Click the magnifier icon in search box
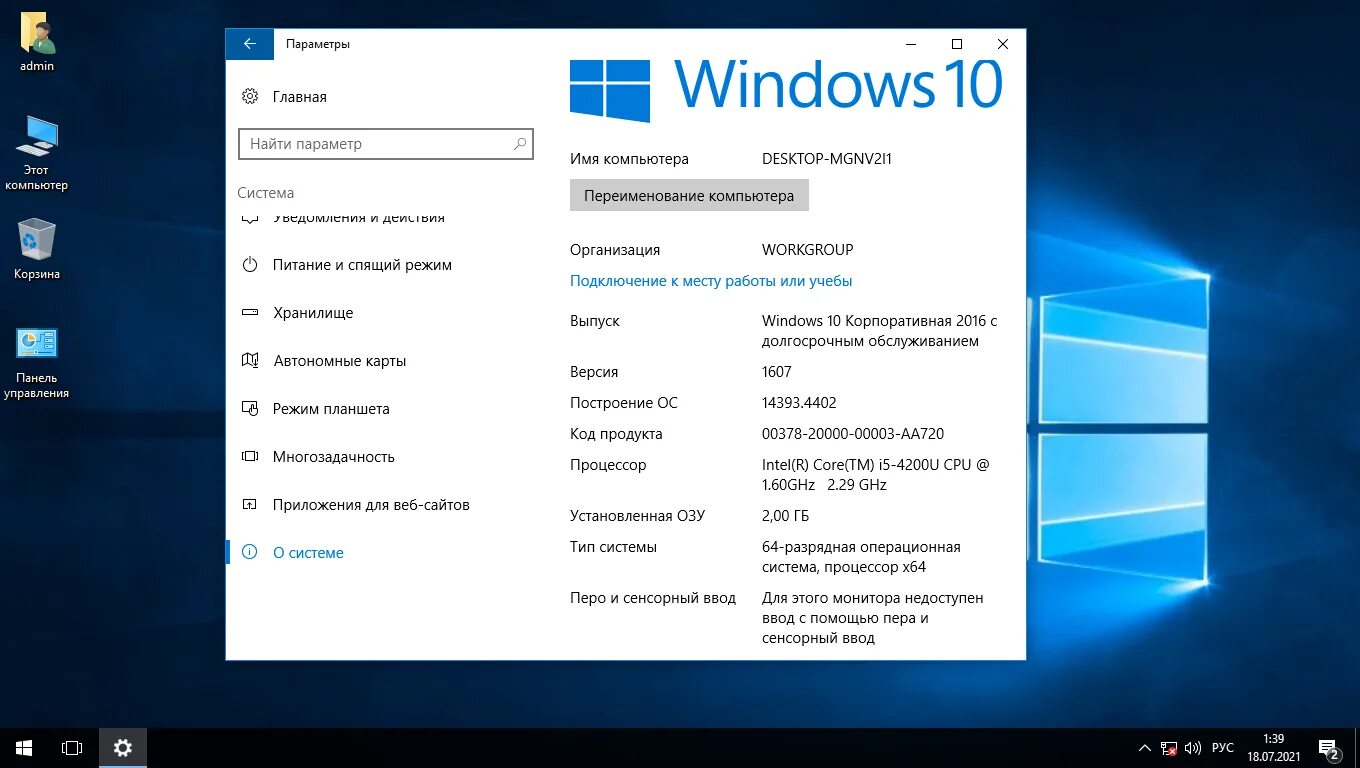This screenshot has width=1360, height=768. pyautogui.click(x=519, y=144)
